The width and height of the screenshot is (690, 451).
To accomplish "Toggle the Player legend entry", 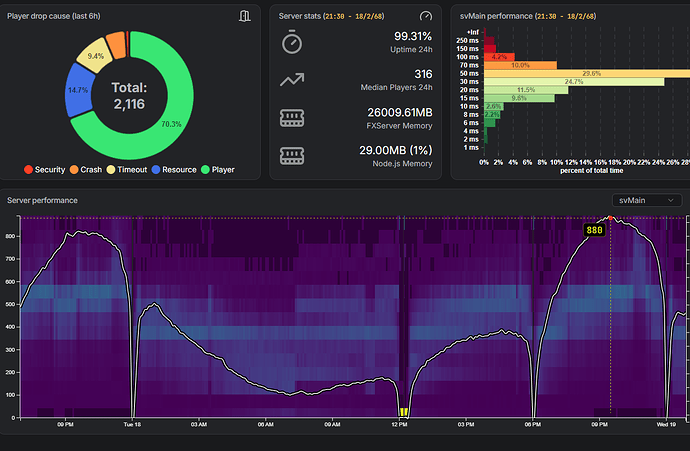I will 217,169.
